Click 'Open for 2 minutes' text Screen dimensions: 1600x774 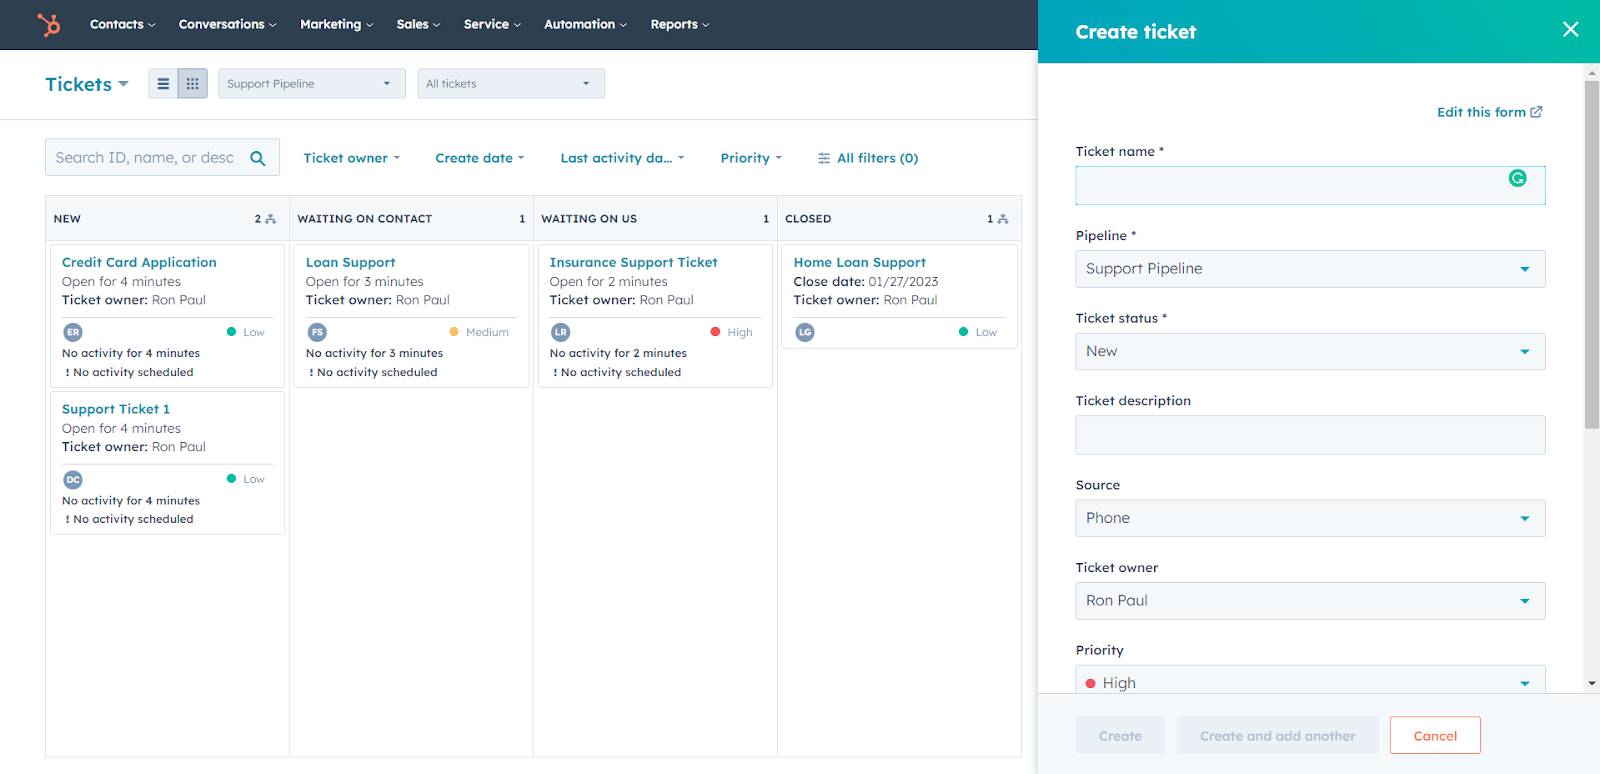[x=608, y=282]
